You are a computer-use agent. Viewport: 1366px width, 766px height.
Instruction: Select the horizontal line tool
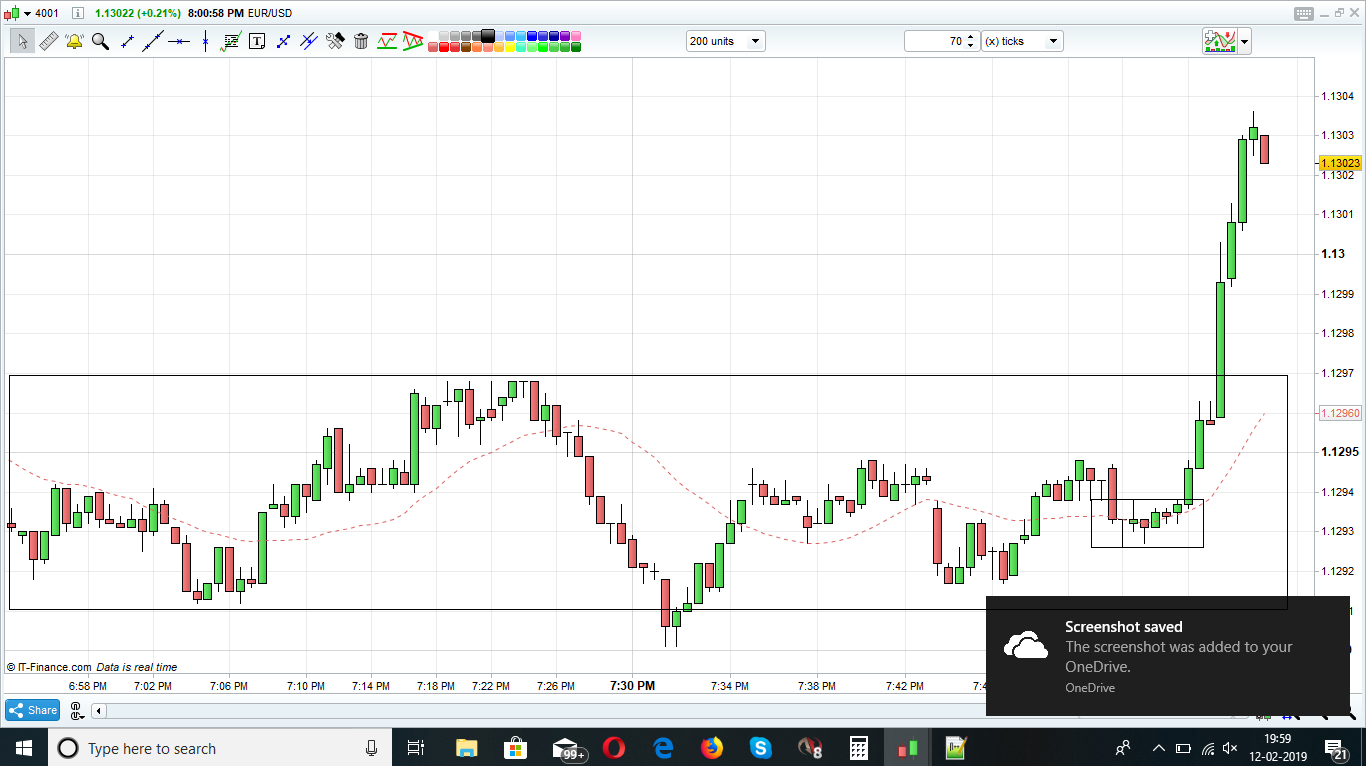click(179, 41)
